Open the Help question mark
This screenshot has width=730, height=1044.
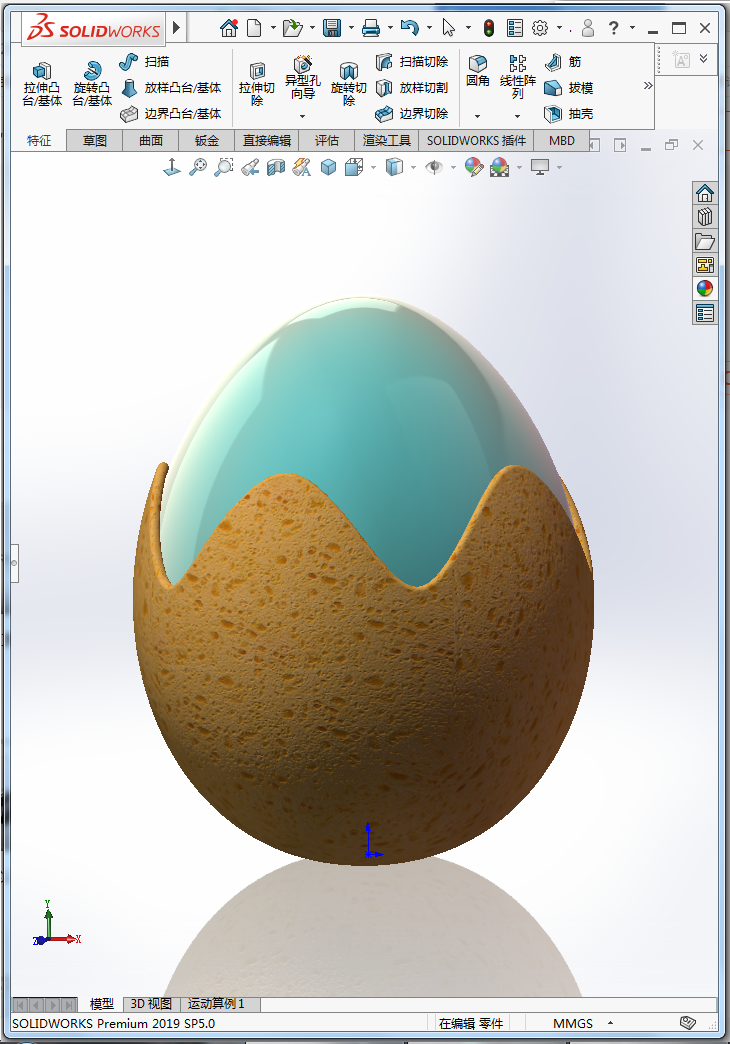(x=613, y=28)
